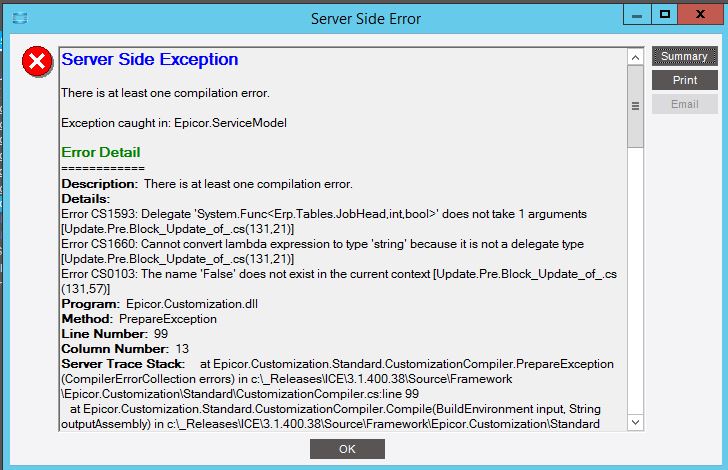The width and height of the screenshot is (728, 470).
Task: Click the Error CS1593 delegate message line
Action: click(324, 214)
